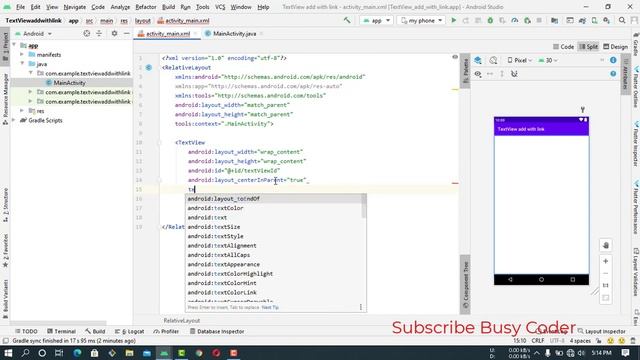The height and width of the screenshot is (360, 640).
Task: Open autocomplete popup options menu dots
Action: 360,307
